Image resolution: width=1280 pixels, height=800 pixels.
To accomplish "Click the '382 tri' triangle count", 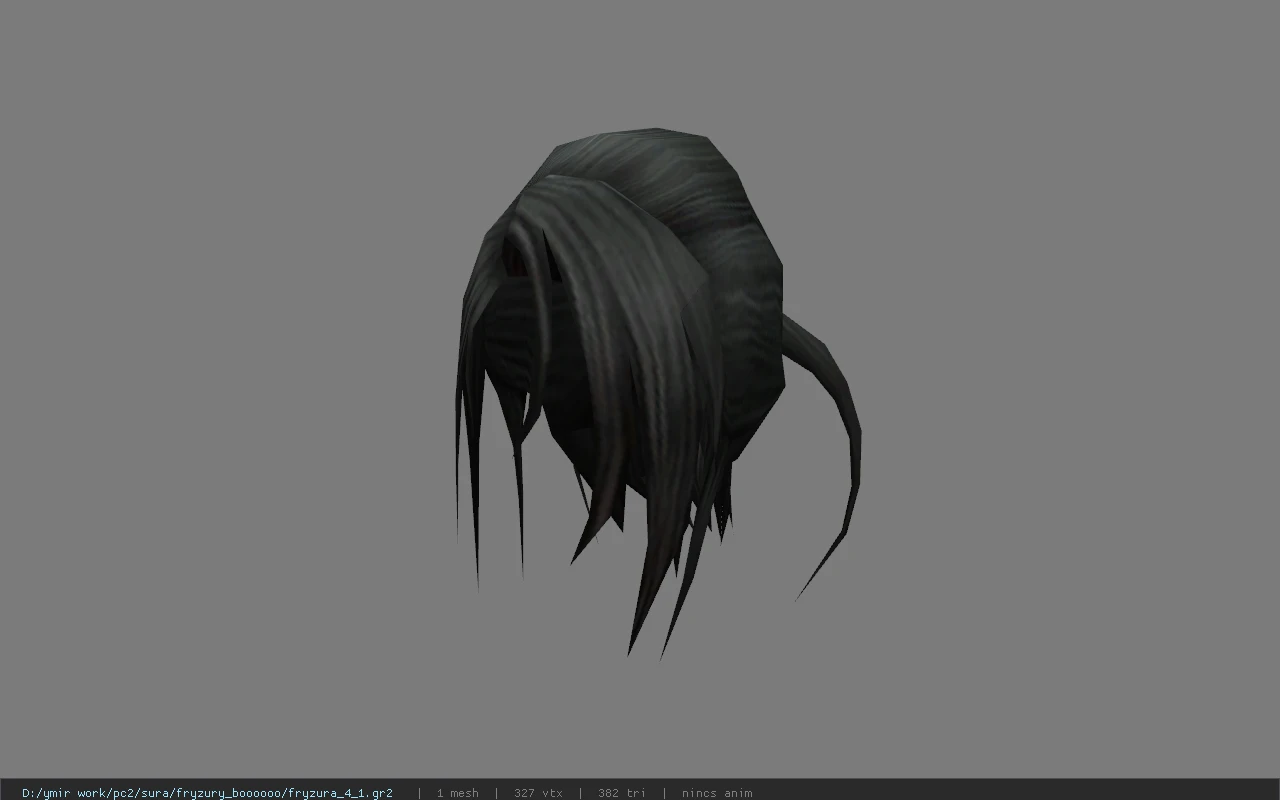I will pos(622,793).
